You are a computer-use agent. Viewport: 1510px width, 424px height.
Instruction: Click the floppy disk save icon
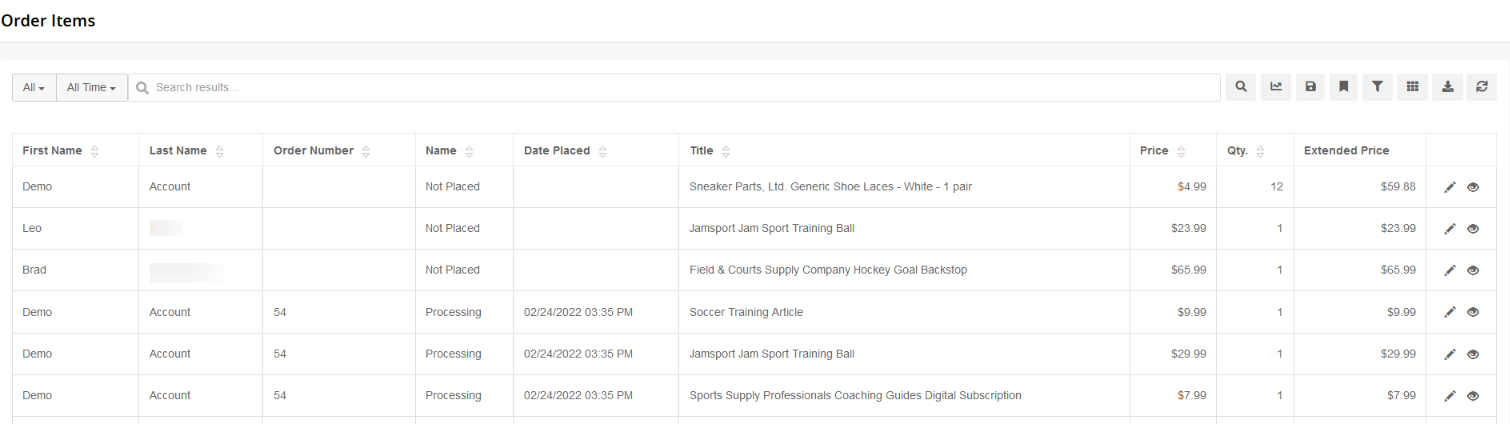point(1310,87)
